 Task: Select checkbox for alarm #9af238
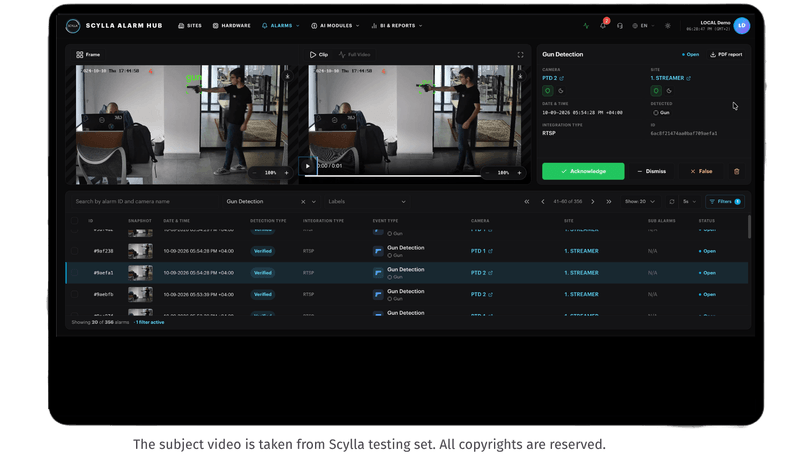[75, 251]
